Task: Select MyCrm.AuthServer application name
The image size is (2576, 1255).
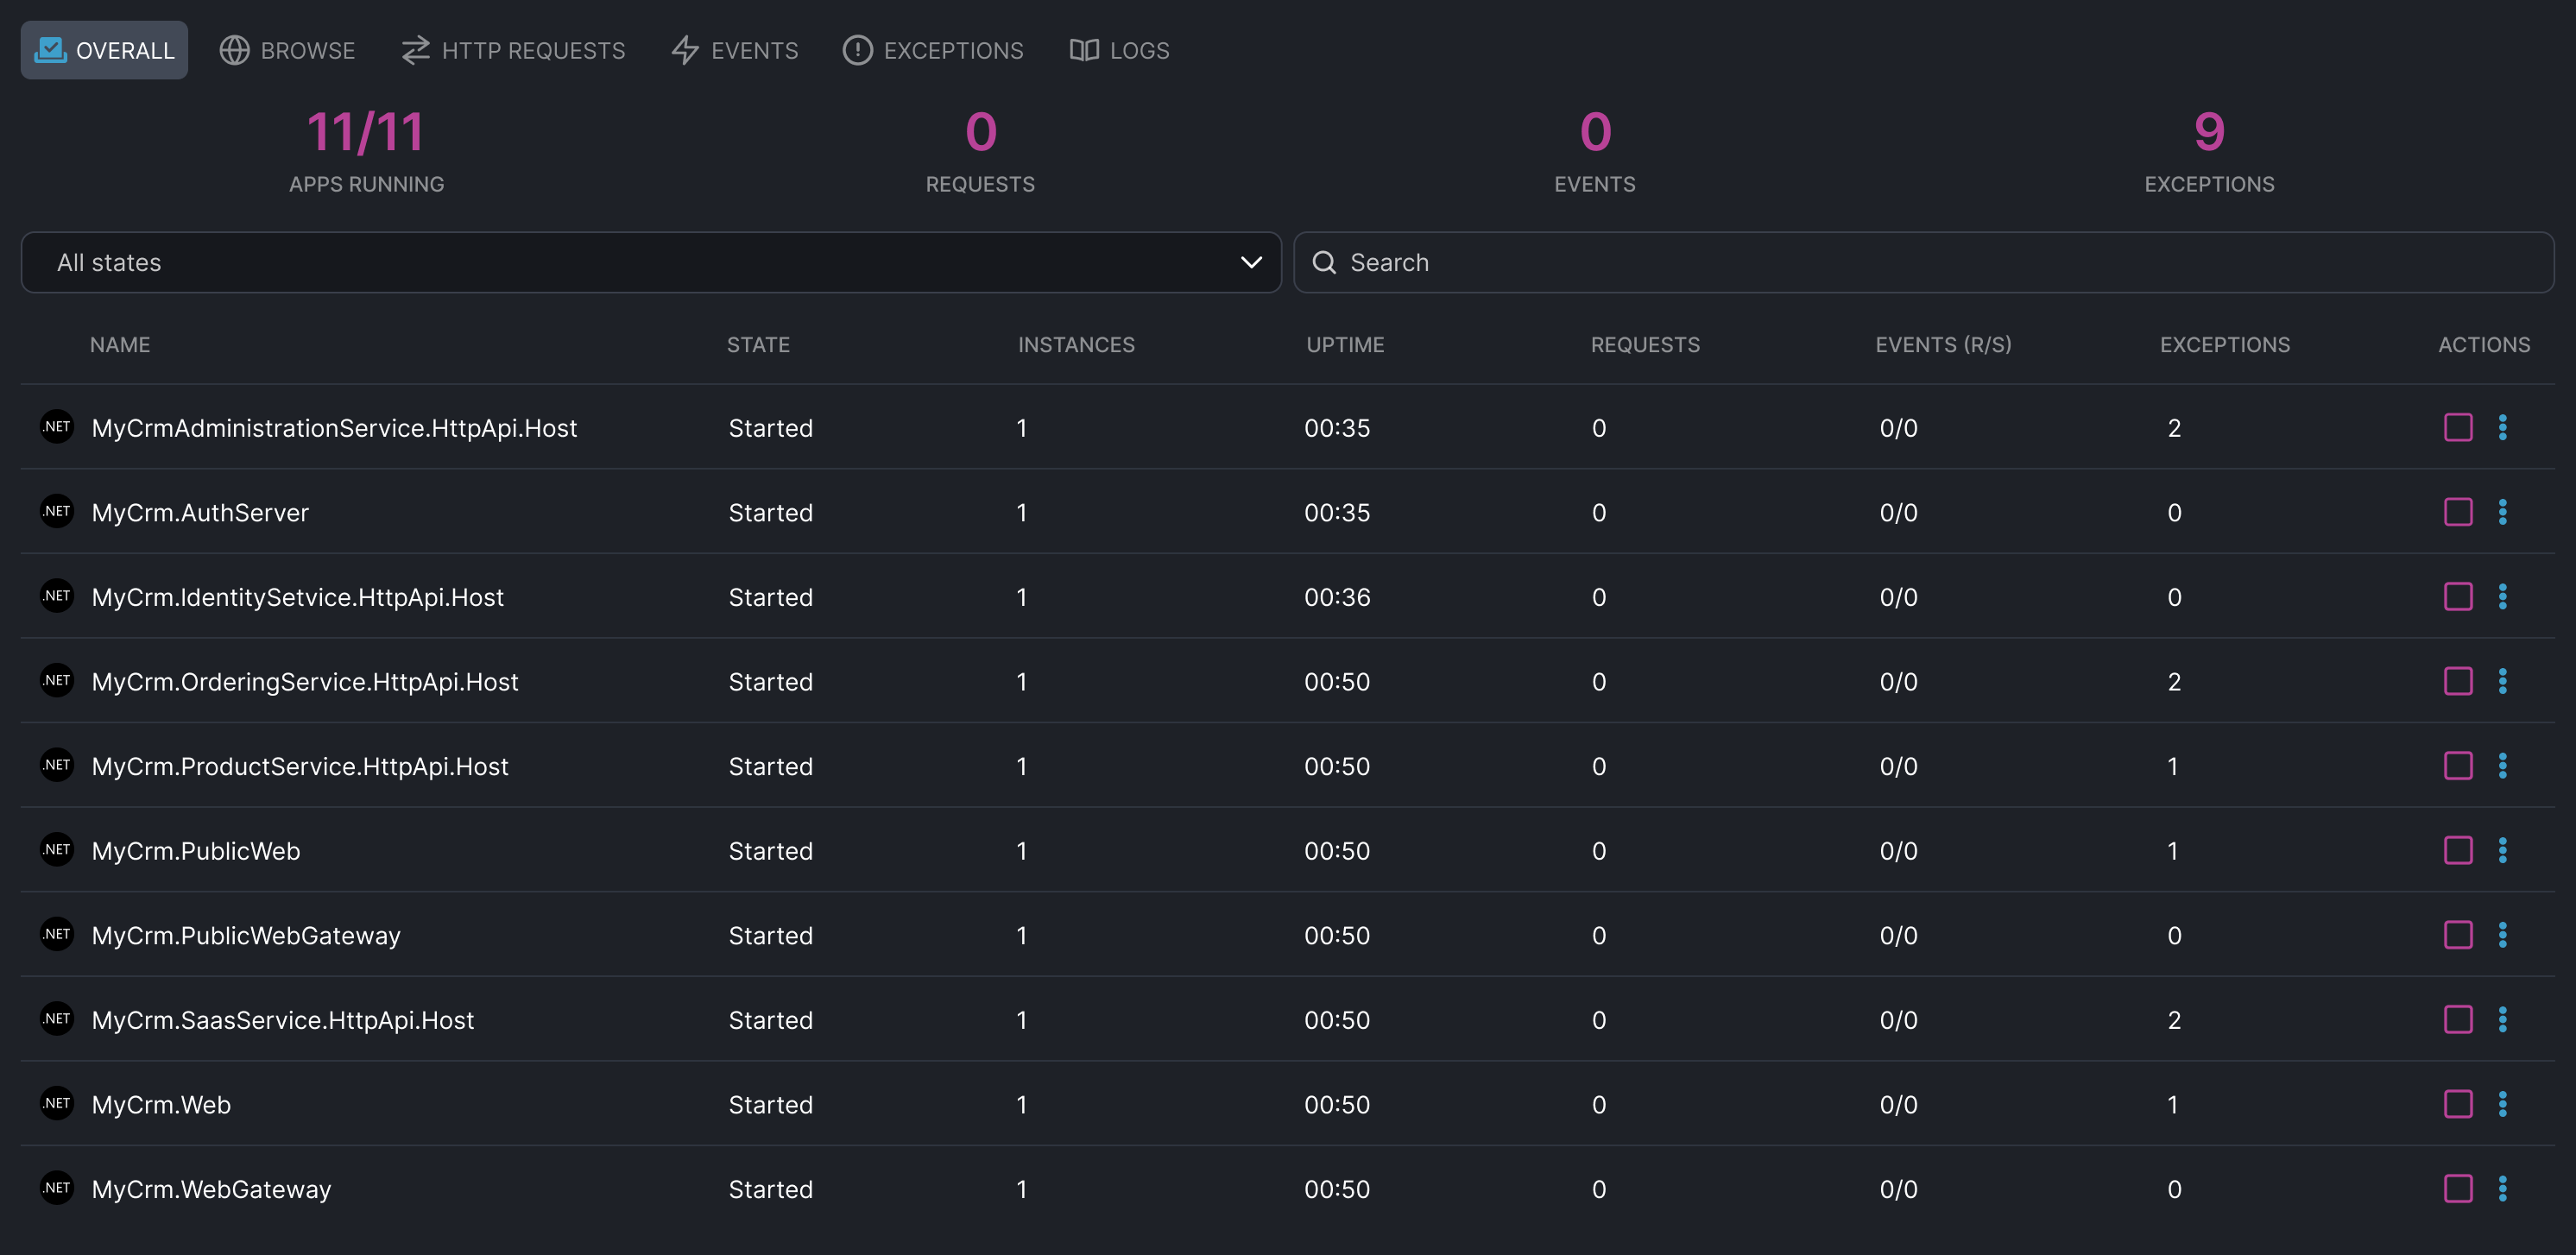Action: pyautogui.click(x=200, y=512)
